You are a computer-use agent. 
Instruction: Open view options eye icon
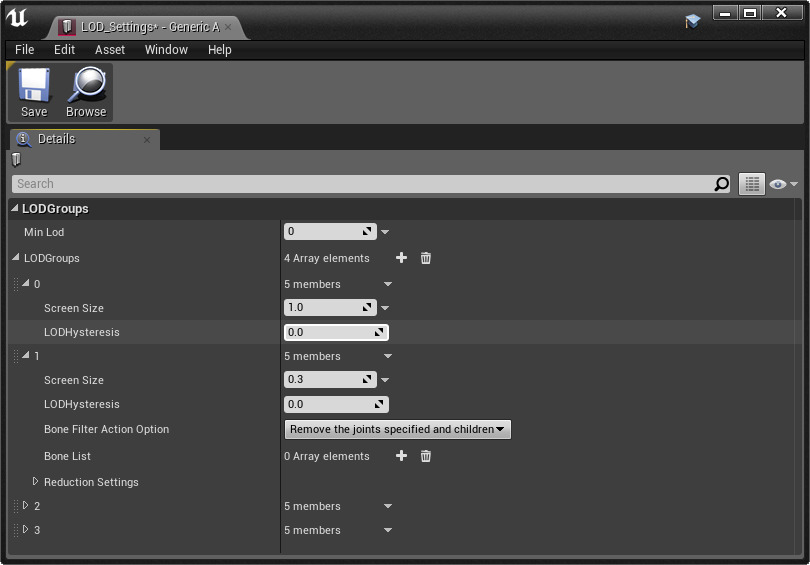[x=783, y=184]
